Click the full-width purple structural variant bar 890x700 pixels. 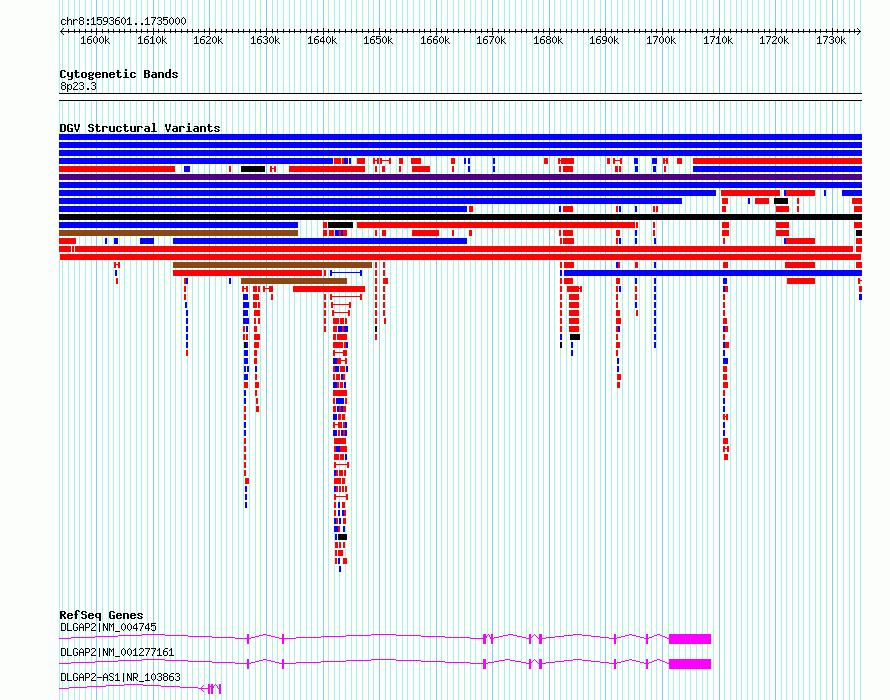coord(460,177)
